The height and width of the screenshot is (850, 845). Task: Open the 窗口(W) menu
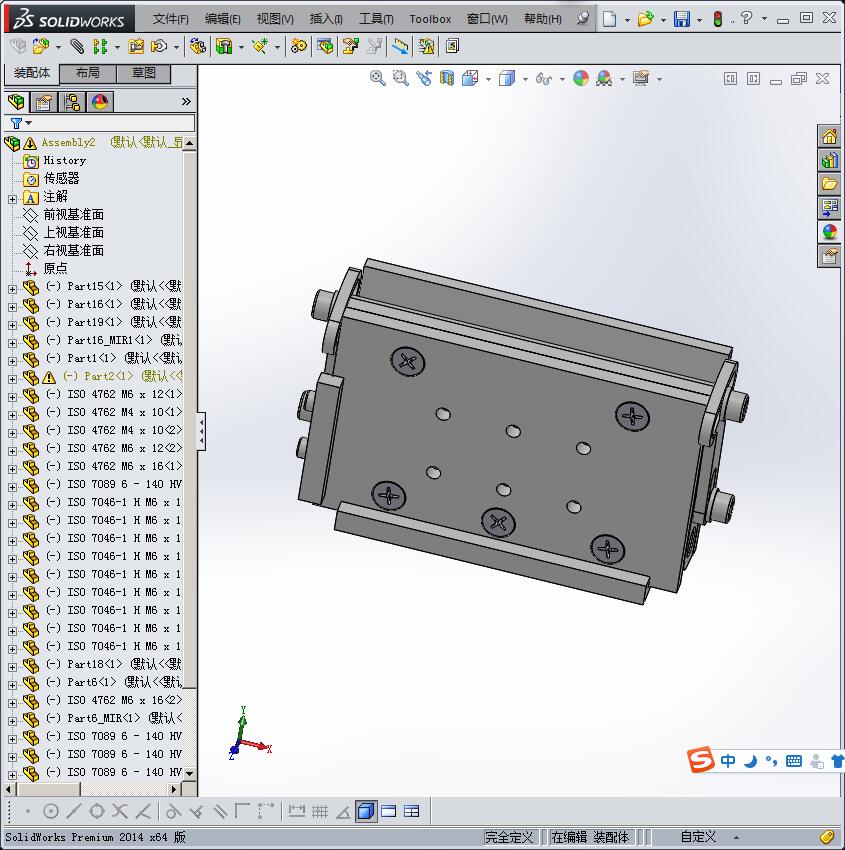click(487, 19)
